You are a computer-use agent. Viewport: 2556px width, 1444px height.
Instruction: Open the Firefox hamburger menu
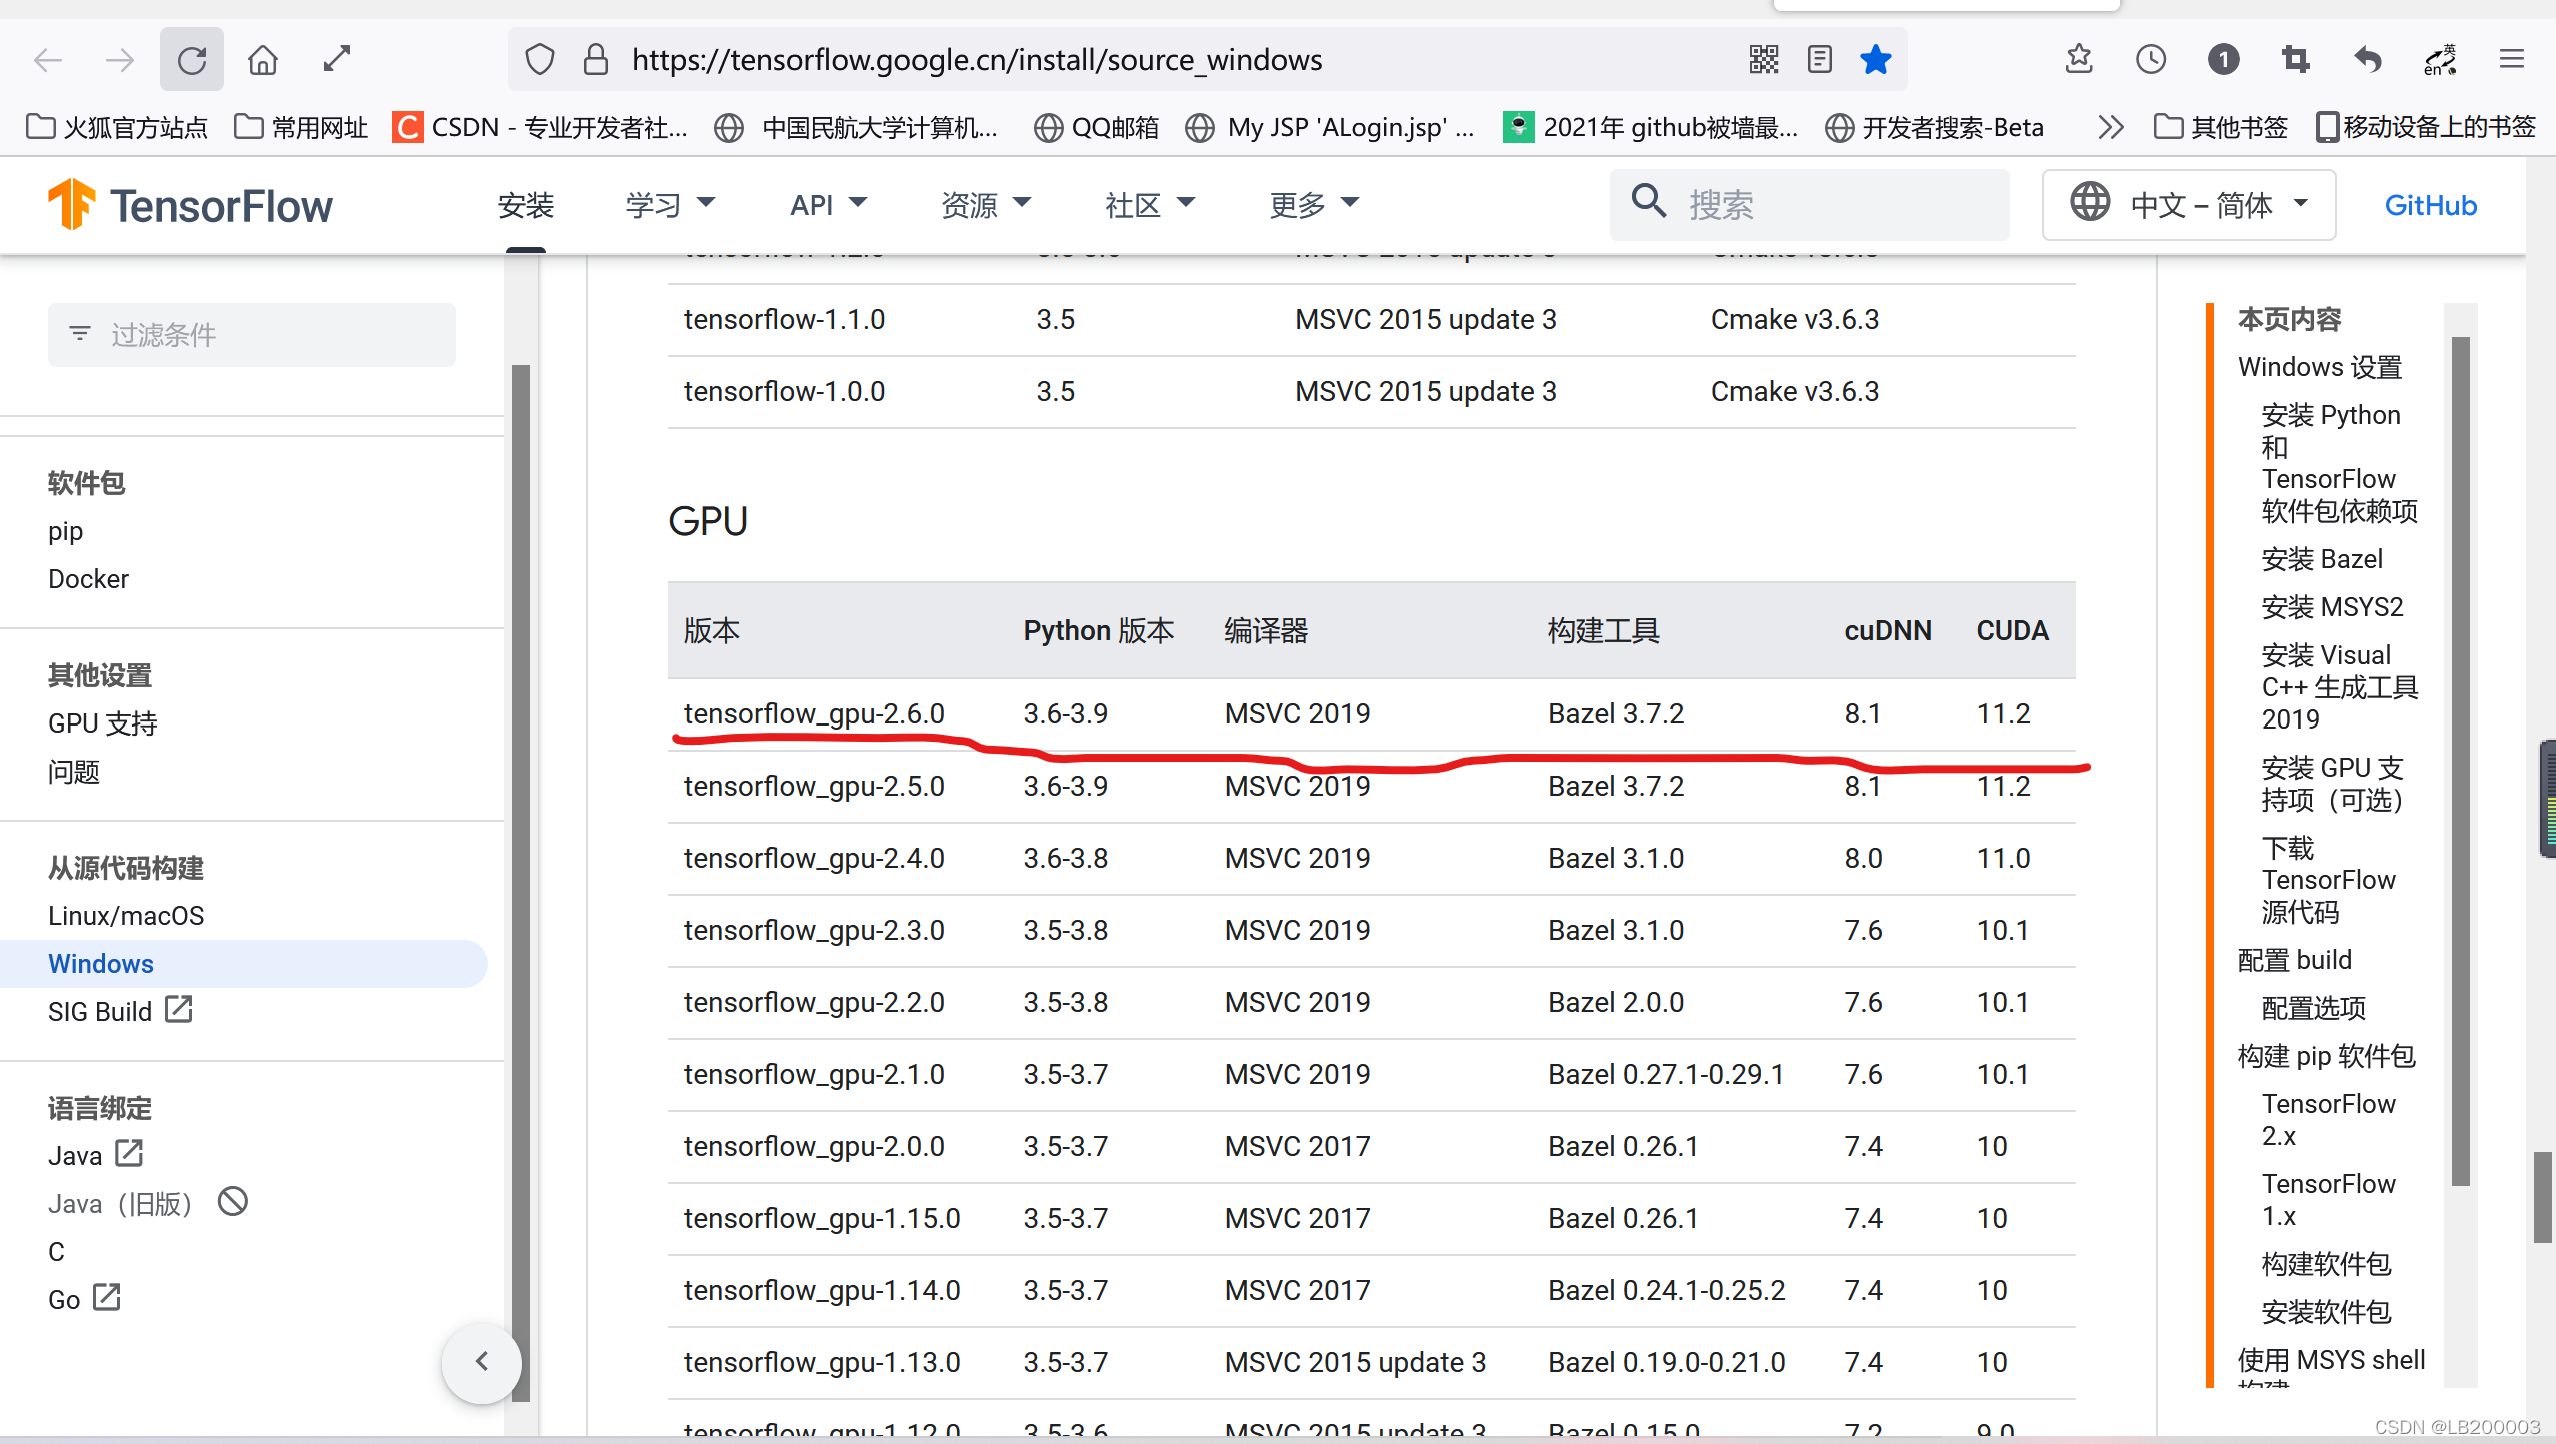coord(2511,60)
